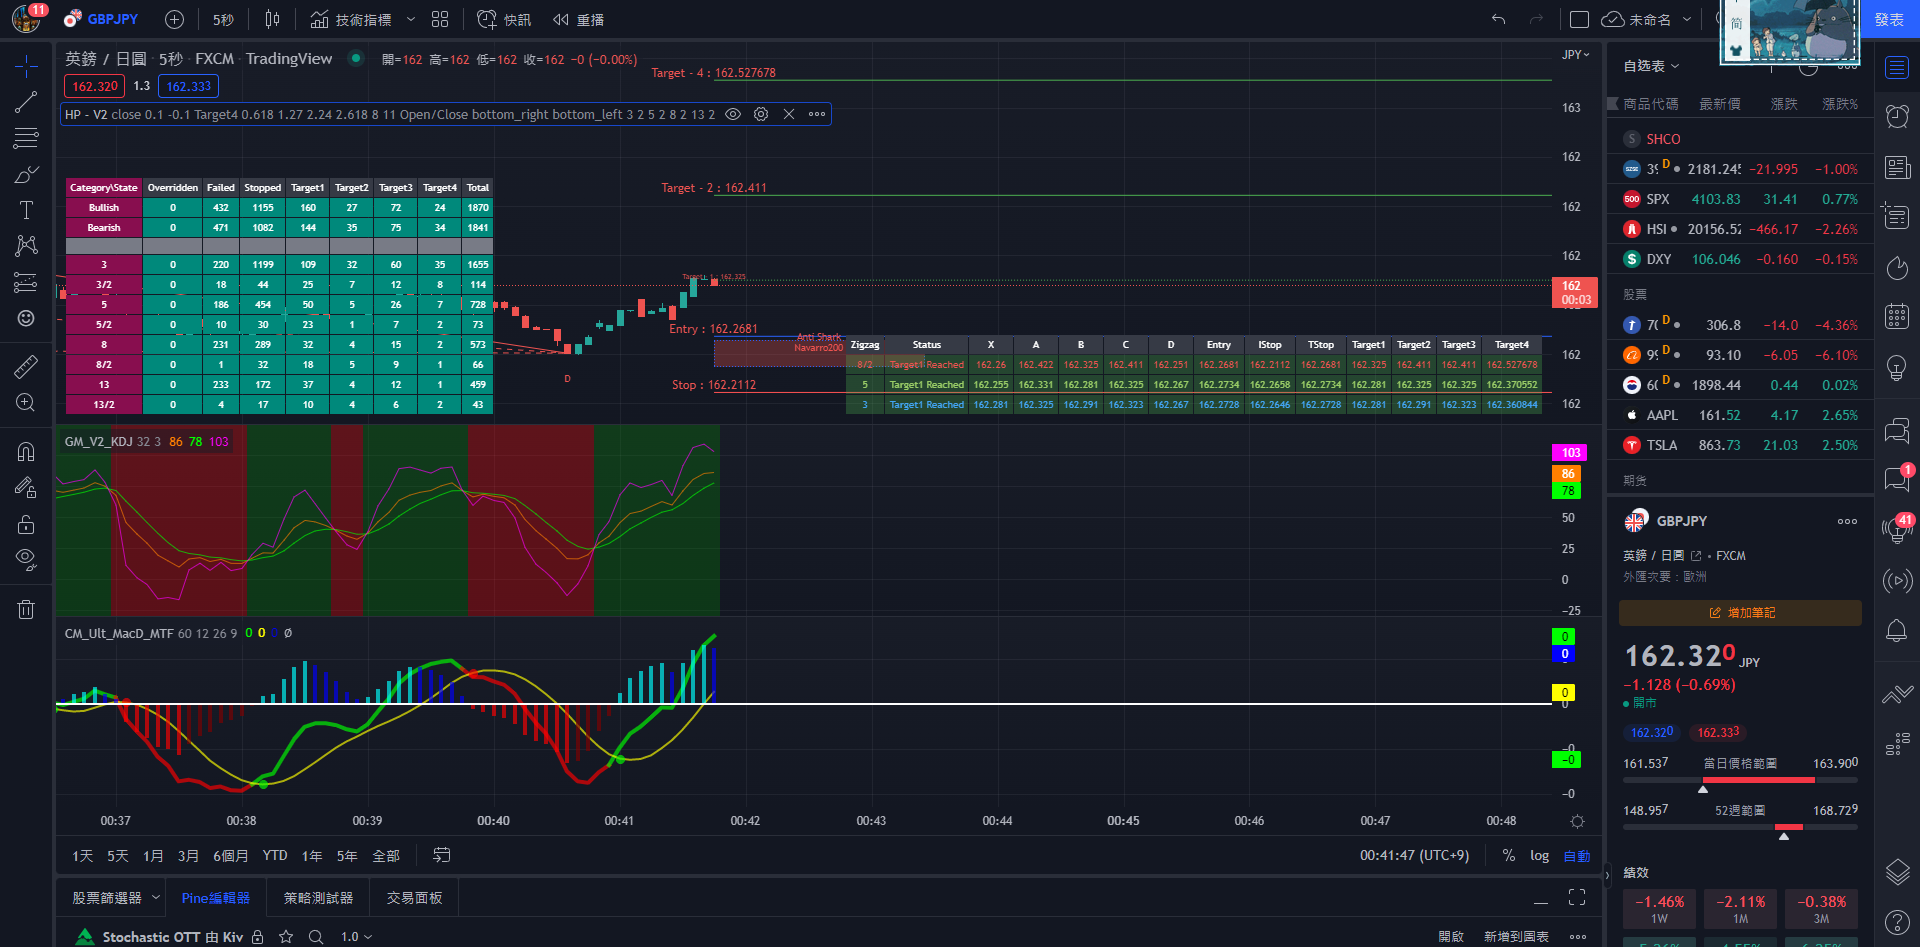The height and width of the screenshot is (947, 1920).
Task: Select the crosshair cursor tool
Action: tap(26, 66)
